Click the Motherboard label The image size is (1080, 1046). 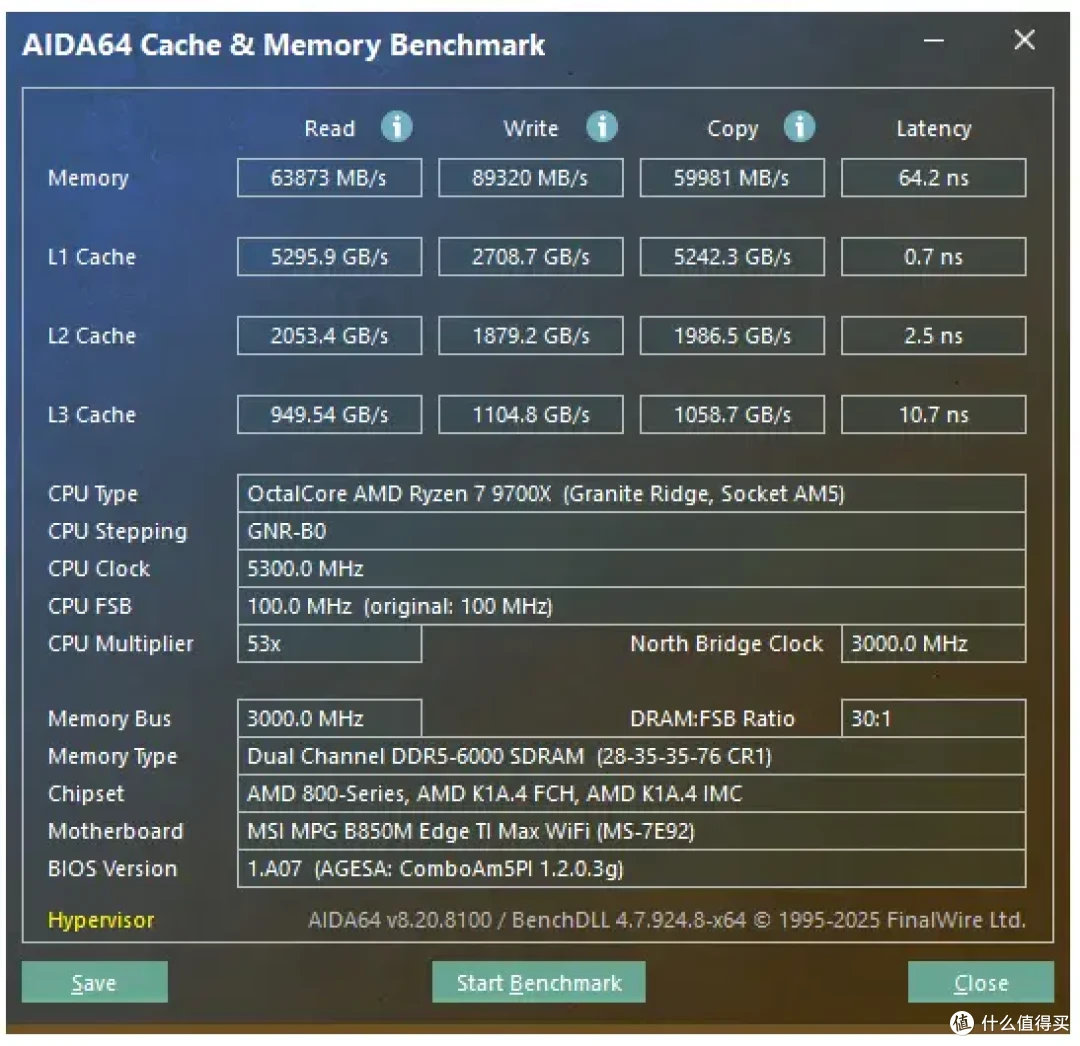(x=116, y=831)
